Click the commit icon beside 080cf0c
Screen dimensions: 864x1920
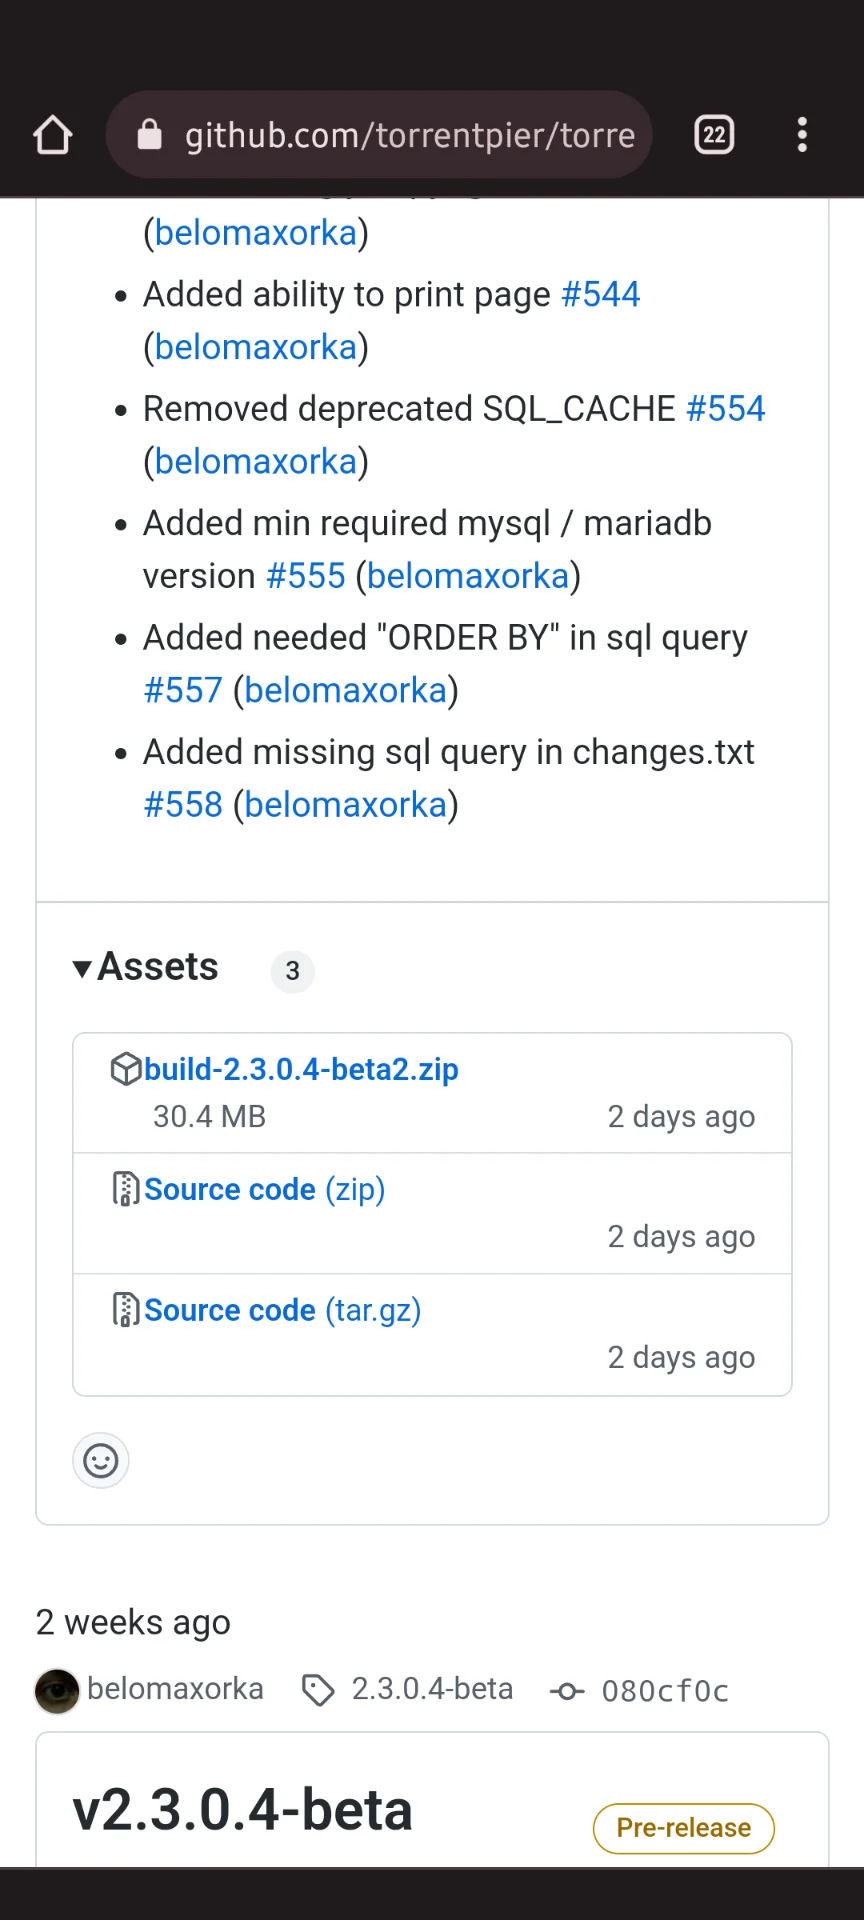tap(567, 1691)
